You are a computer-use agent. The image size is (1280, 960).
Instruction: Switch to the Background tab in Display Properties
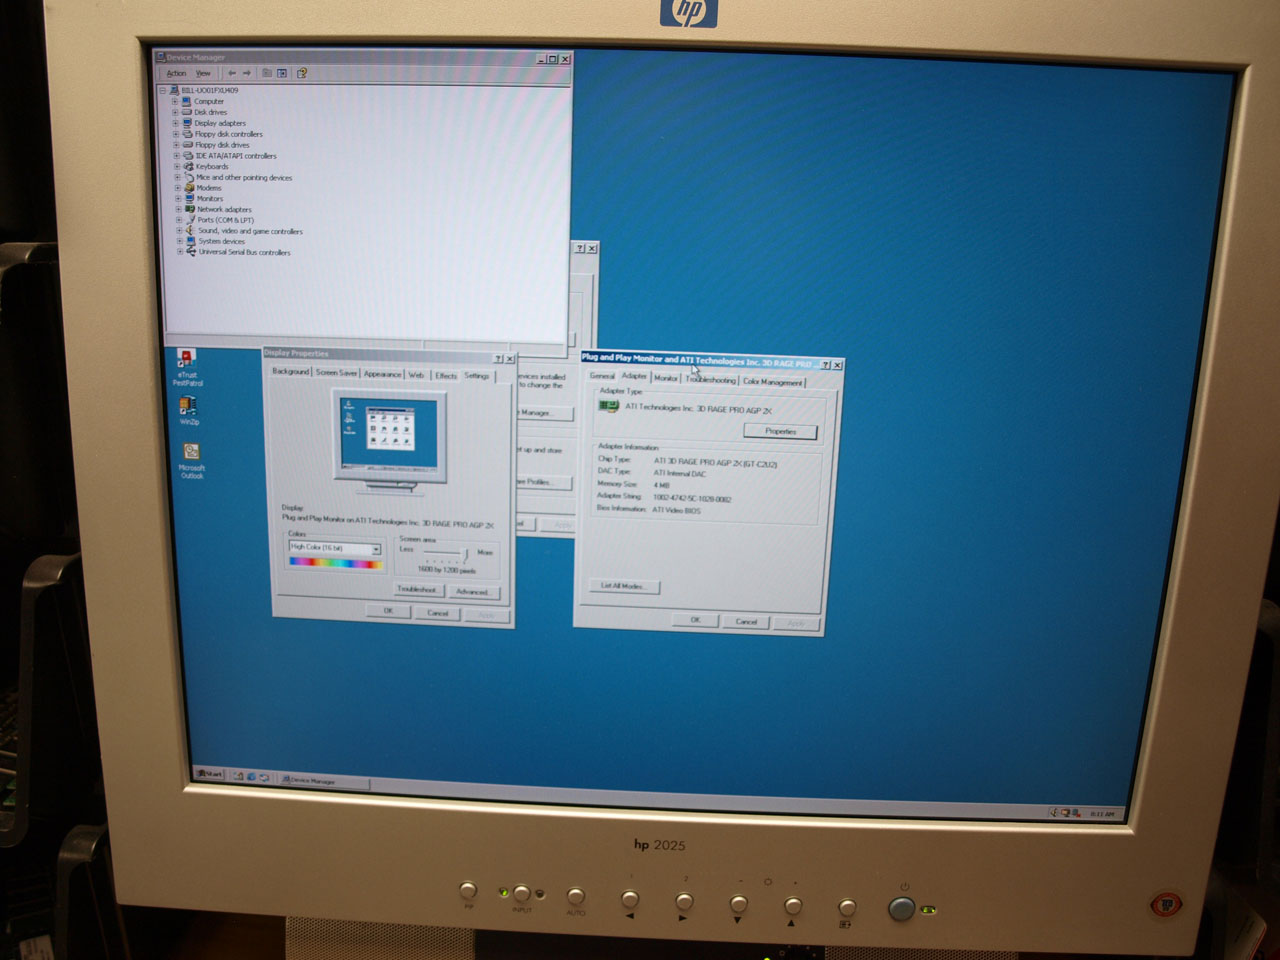[x=291, y=371]
